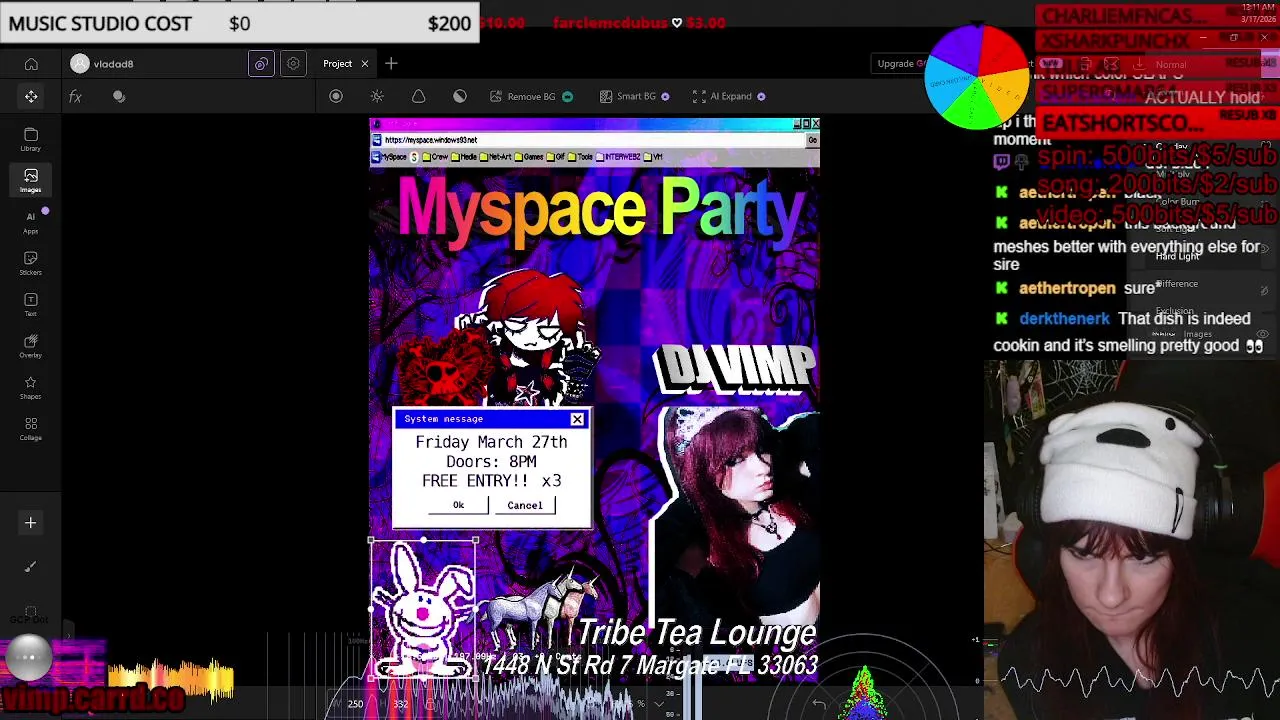1280x720 pixels.
Task: Open the Shapes panel
Action: point(31,388)
